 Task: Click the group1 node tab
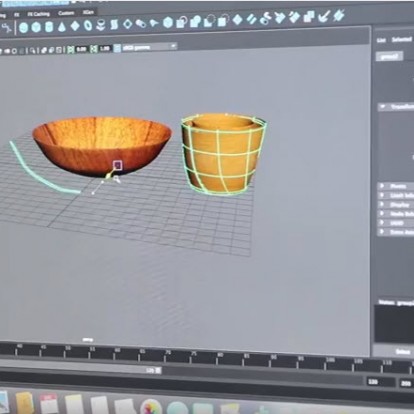[389, 56]
